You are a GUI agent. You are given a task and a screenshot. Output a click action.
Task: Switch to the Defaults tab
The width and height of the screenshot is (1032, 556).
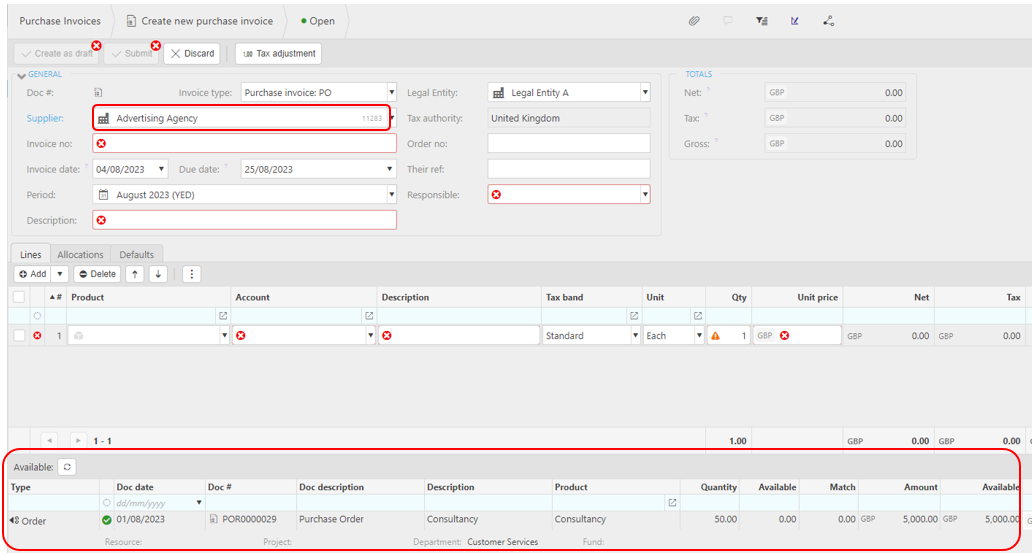pos(136,255)
